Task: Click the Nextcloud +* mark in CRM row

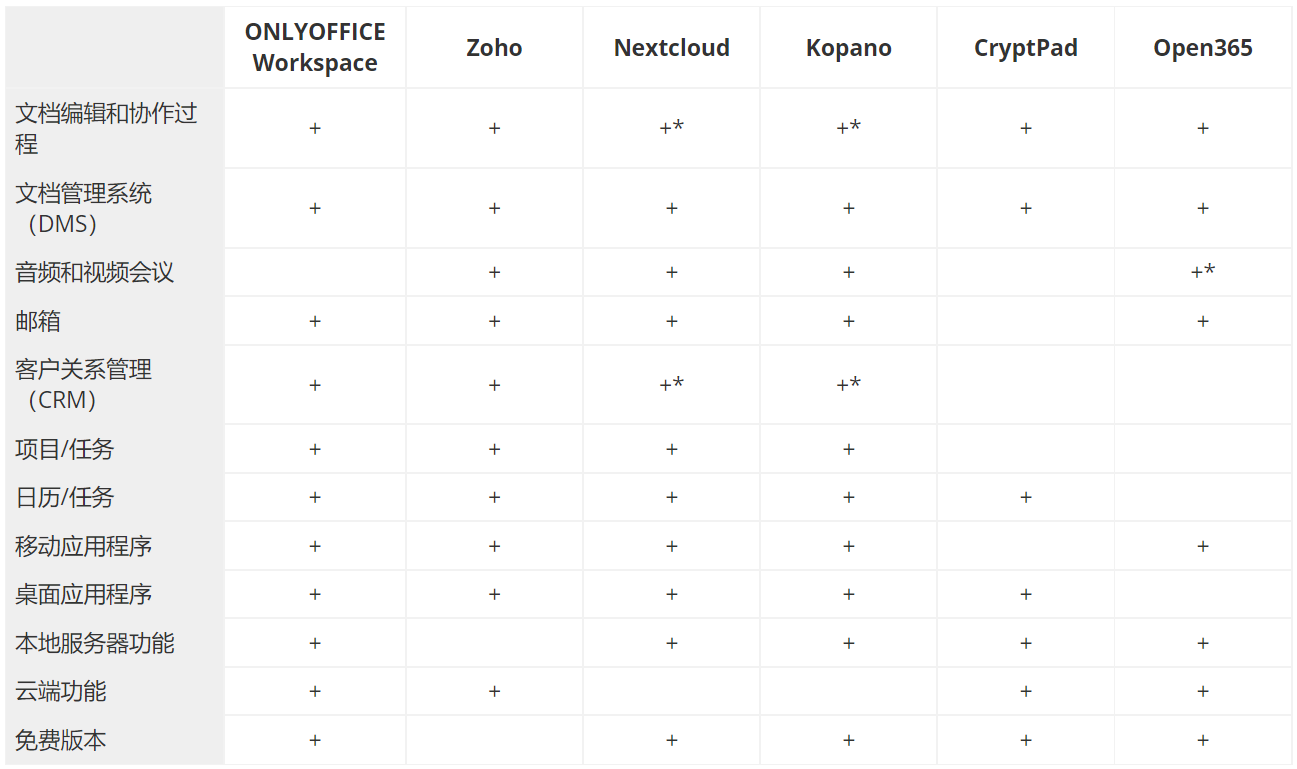Action: [671, 384]
